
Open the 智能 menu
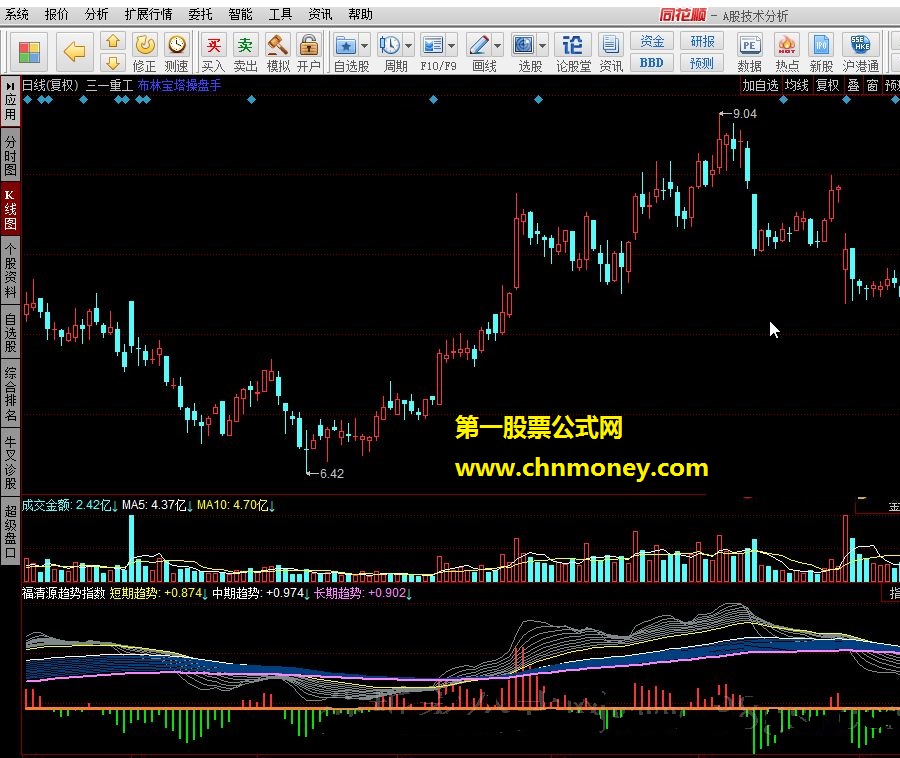tap(240, 14)
